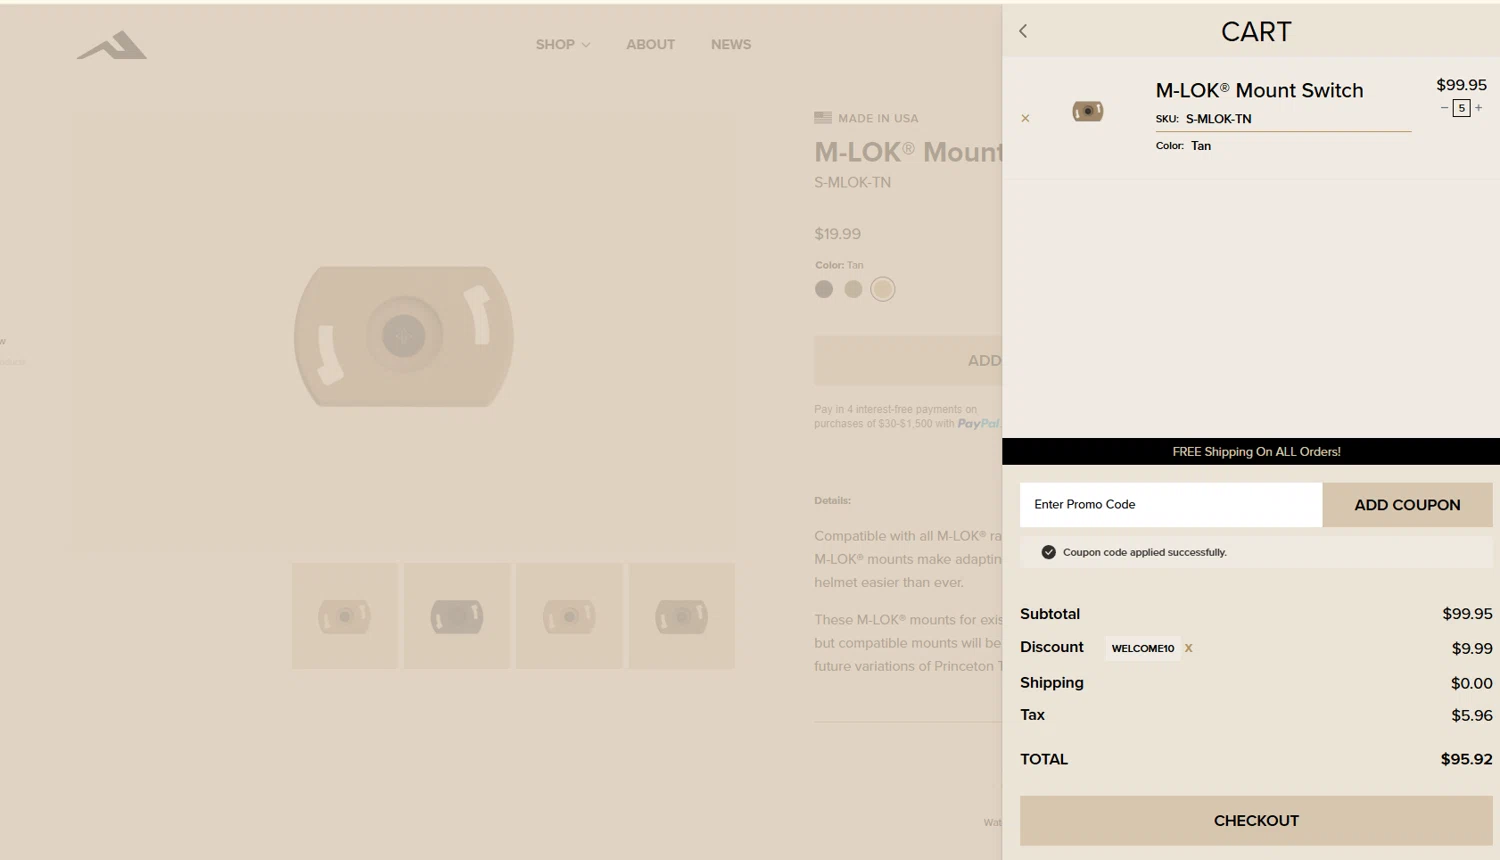Select the Tan color swatch
Viewport: 1500px width, 860px height.
click(x=882, y=289)
